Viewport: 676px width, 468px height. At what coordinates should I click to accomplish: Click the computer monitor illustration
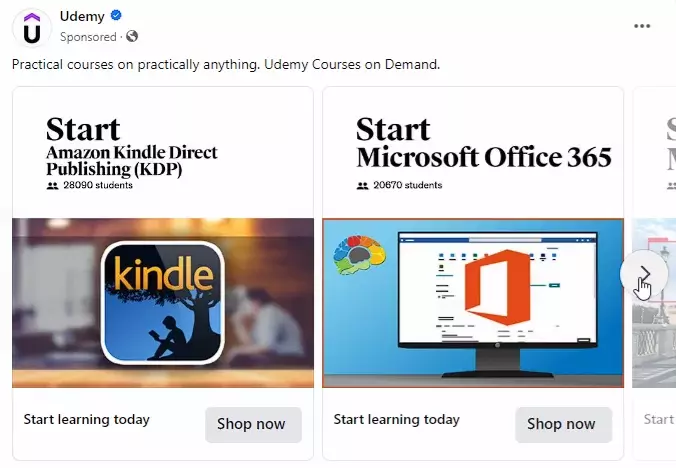498,305
